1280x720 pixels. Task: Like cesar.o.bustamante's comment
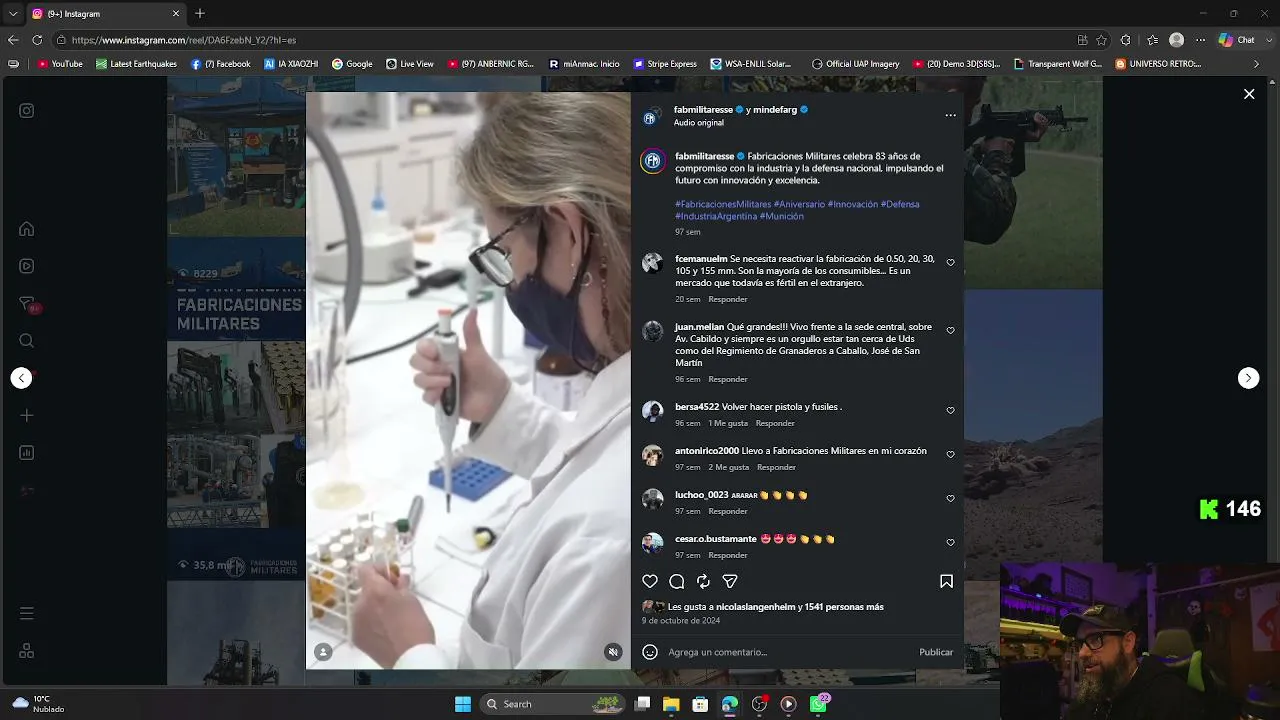pos(950,543)
